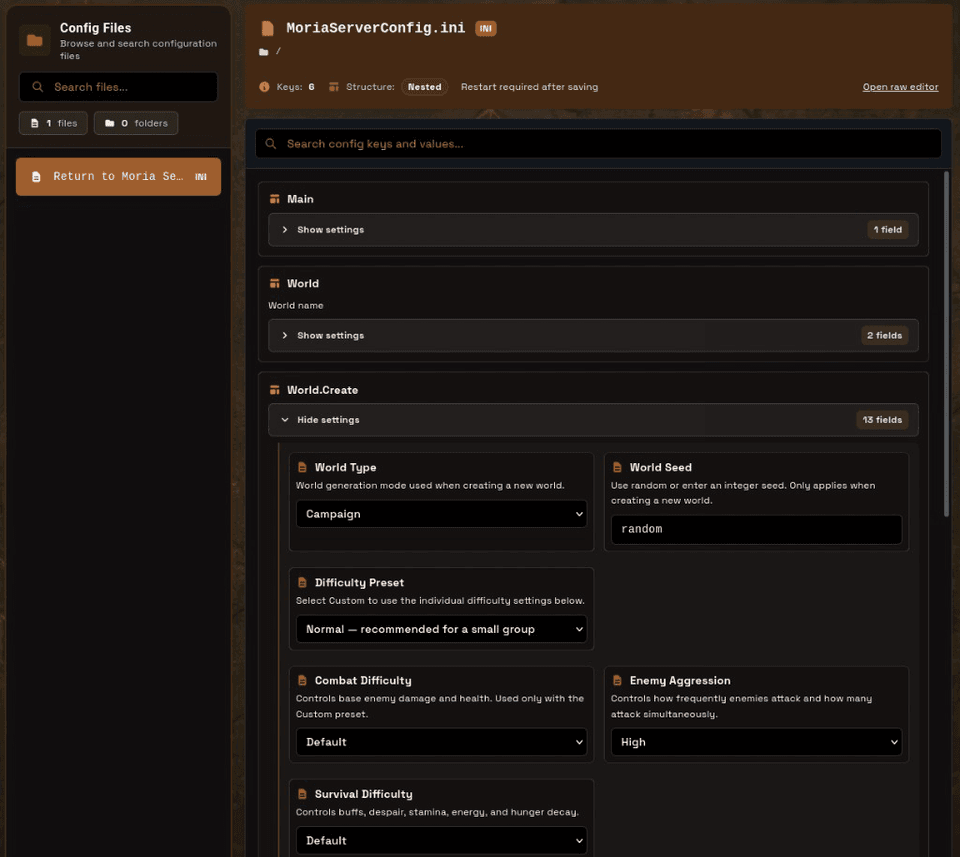
Task: Click the folder icon in the 0 folders chip
Action: pos(110,123)
